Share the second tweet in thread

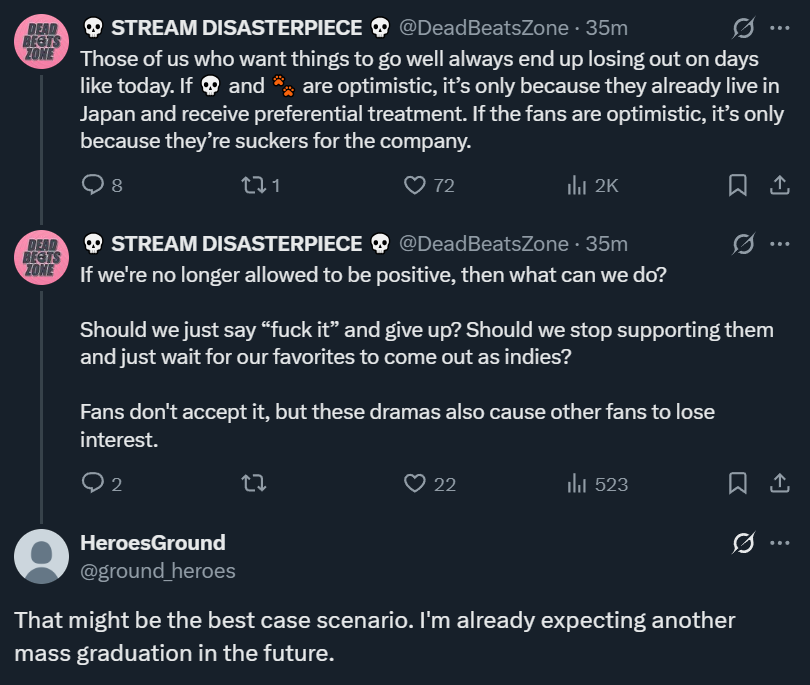point(780,484)
